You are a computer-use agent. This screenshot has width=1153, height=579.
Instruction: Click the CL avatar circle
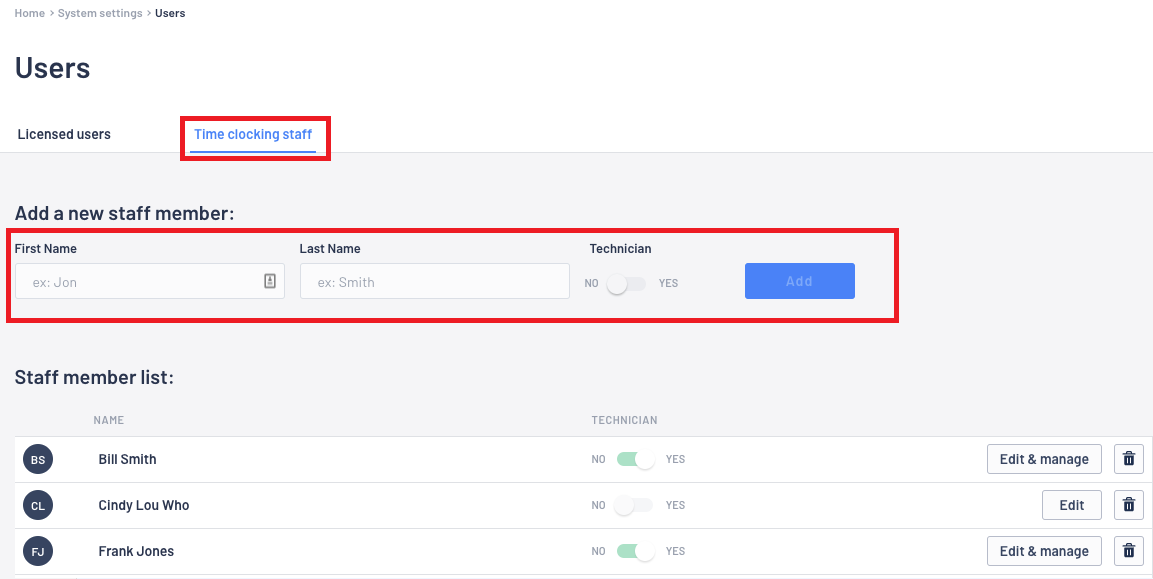click(38, 505)
